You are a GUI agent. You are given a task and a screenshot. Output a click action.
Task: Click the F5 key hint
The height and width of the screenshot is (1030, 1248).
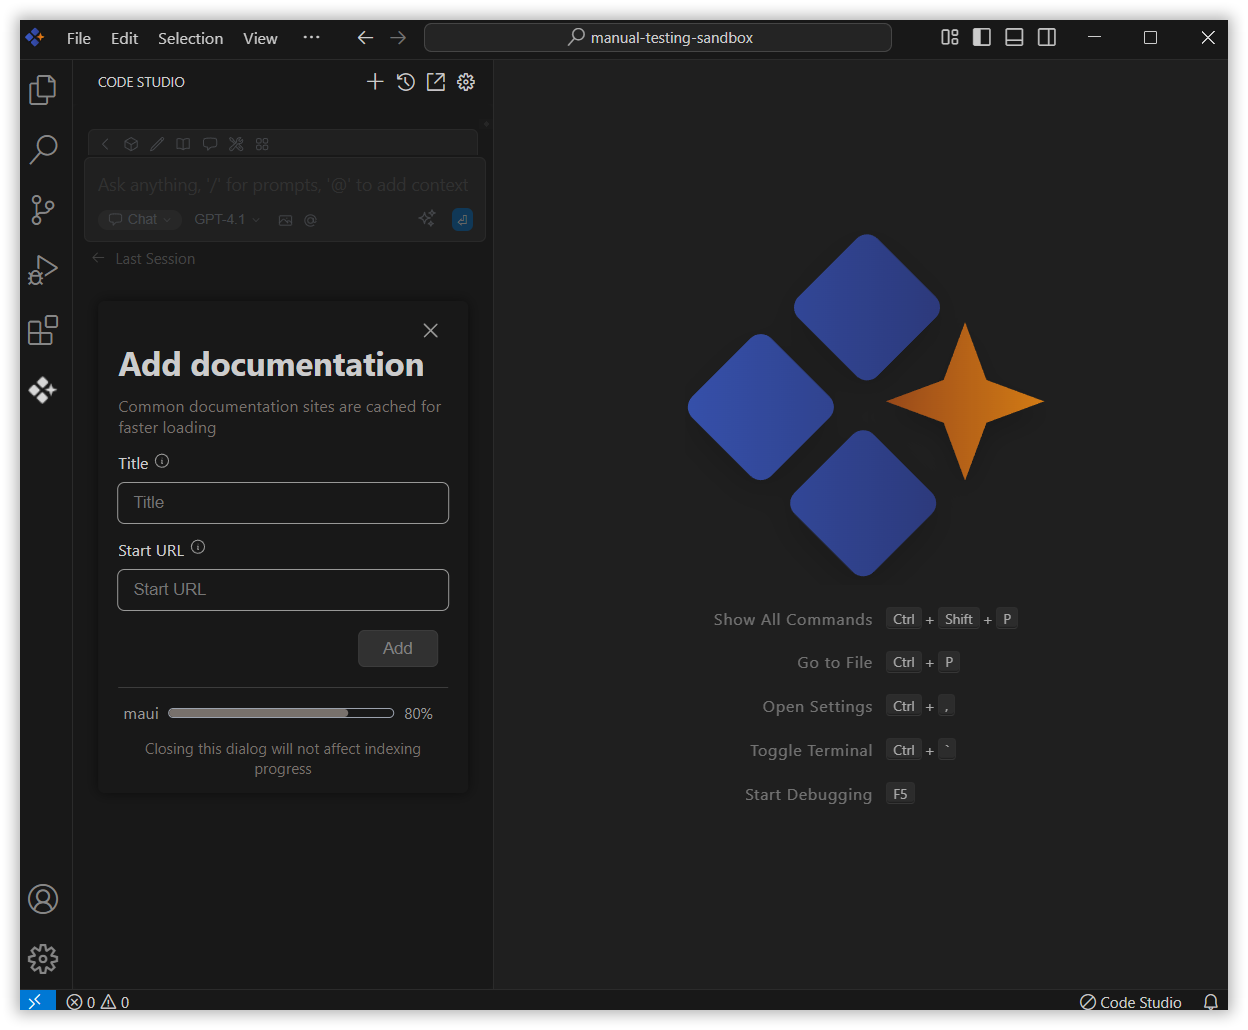coord(901,794)
